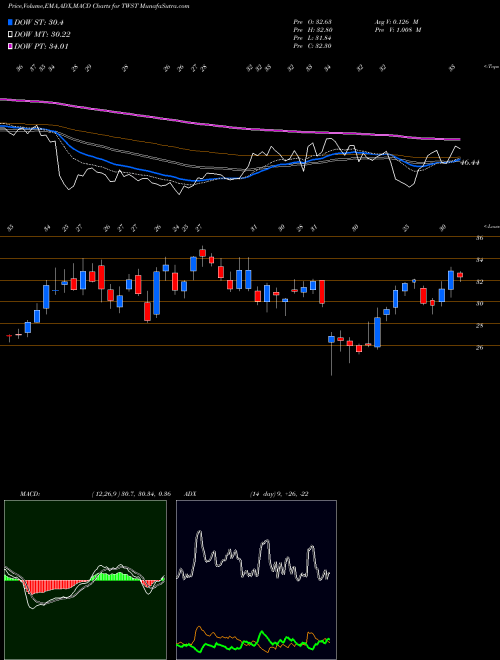500x660 pixels.
Task: Click the ADX '(14 day) 9, +26, -22' readout
Action: point(279,494)
